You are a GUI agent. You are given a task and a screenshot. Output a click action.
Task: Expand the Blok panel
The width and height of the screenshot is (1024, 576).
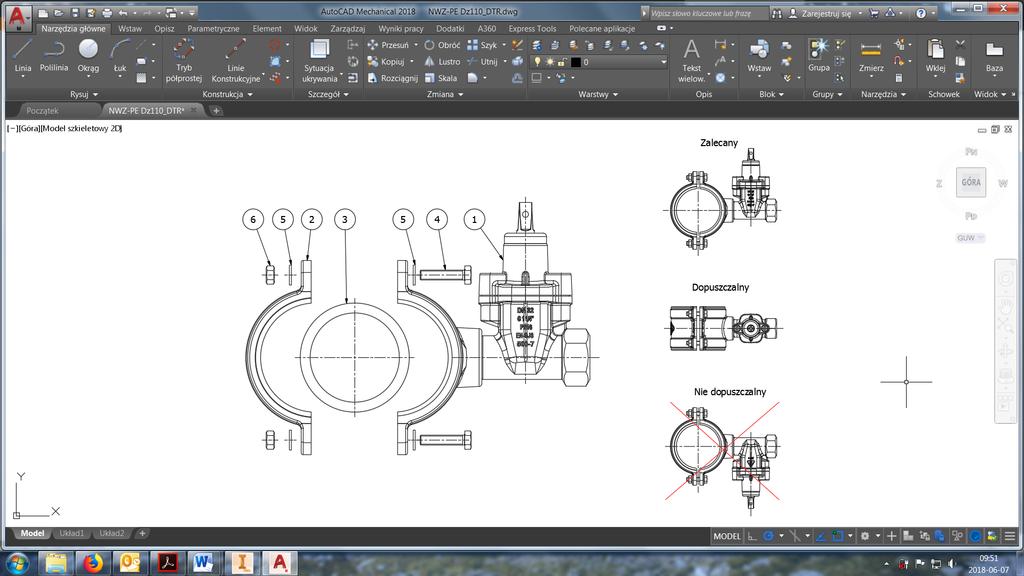[x=771, y=94]
